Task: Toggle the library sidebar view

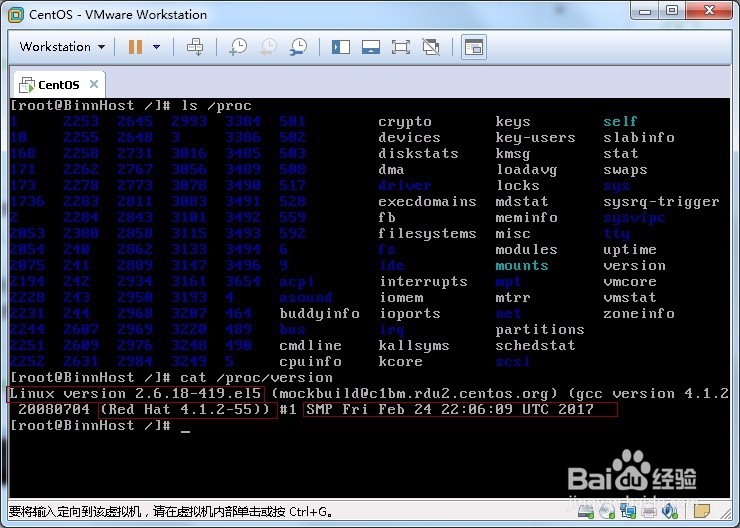Action: pos(341,47)
